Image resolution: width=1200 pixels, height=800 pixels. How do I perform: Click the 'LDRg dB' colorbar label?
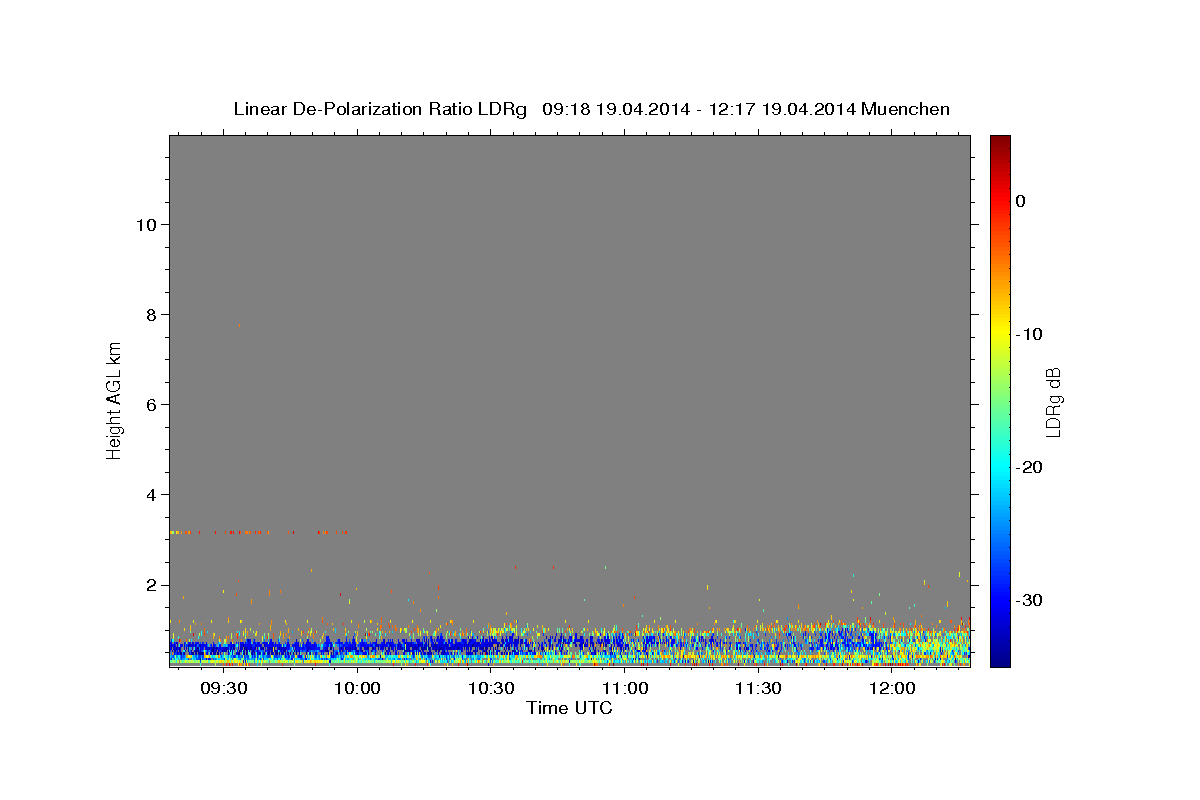tap(1053, 402)
